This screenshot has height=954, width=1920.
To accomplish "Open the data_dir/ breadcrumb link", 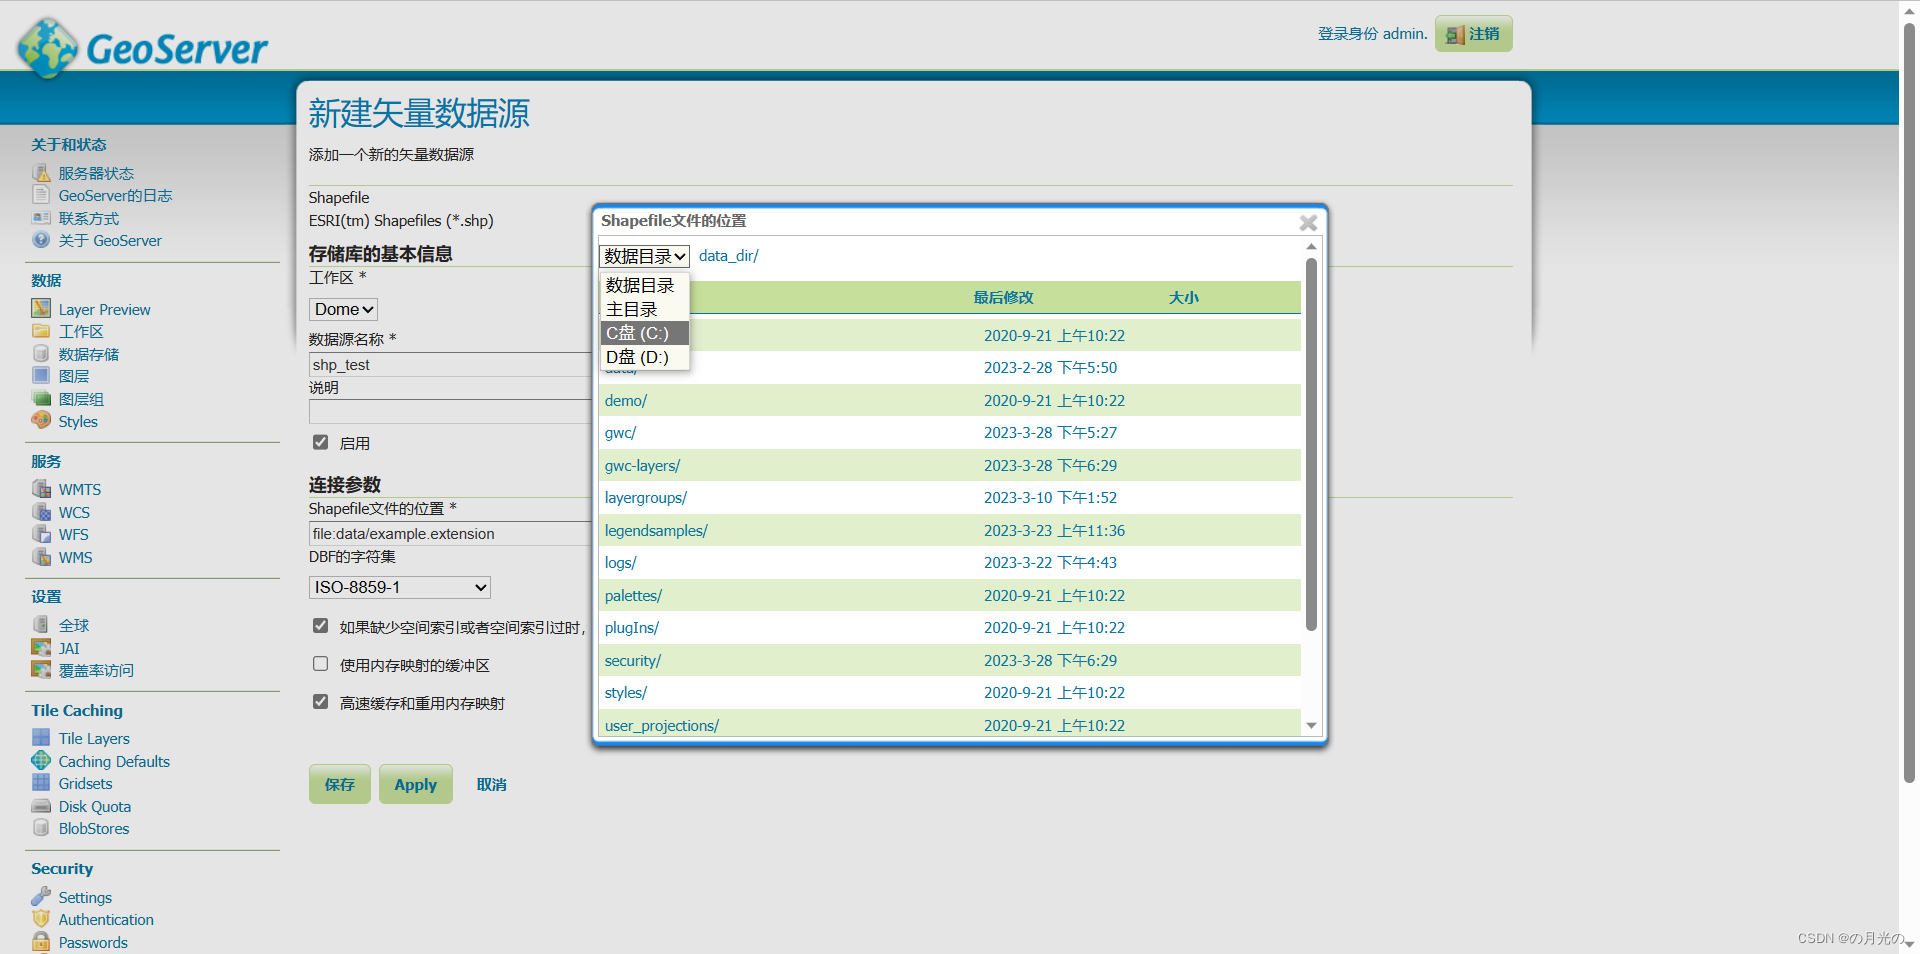I will coord(728,255).
